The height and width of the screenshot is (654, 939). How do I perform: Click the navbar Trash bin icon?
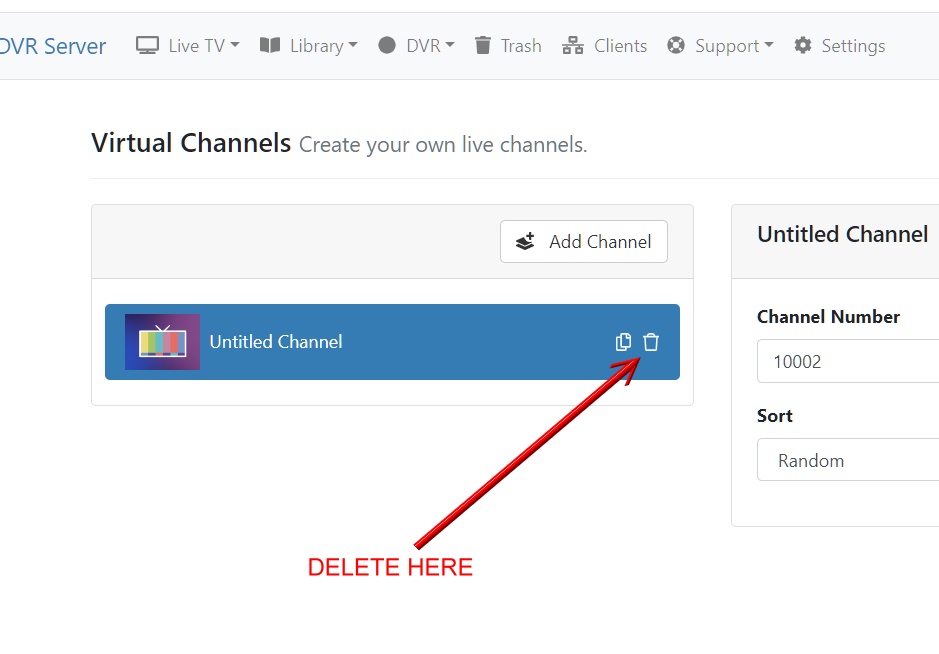pos(483,45)
